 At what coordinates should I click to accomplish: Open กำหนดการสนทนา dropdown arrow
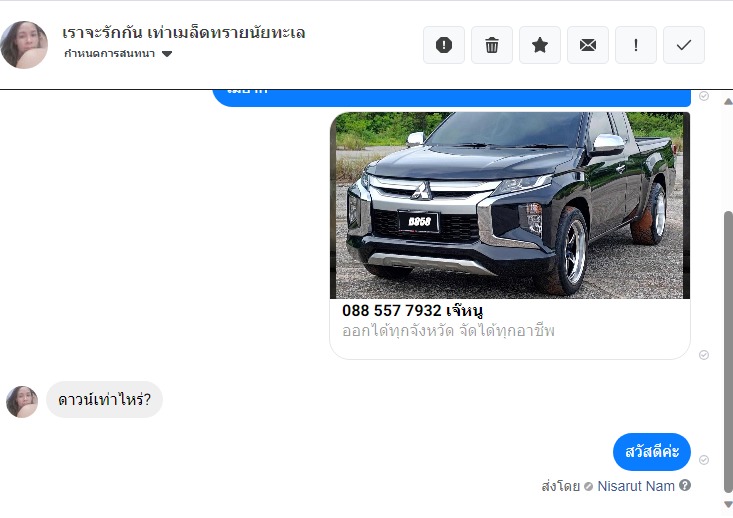(x=167, y=54)
